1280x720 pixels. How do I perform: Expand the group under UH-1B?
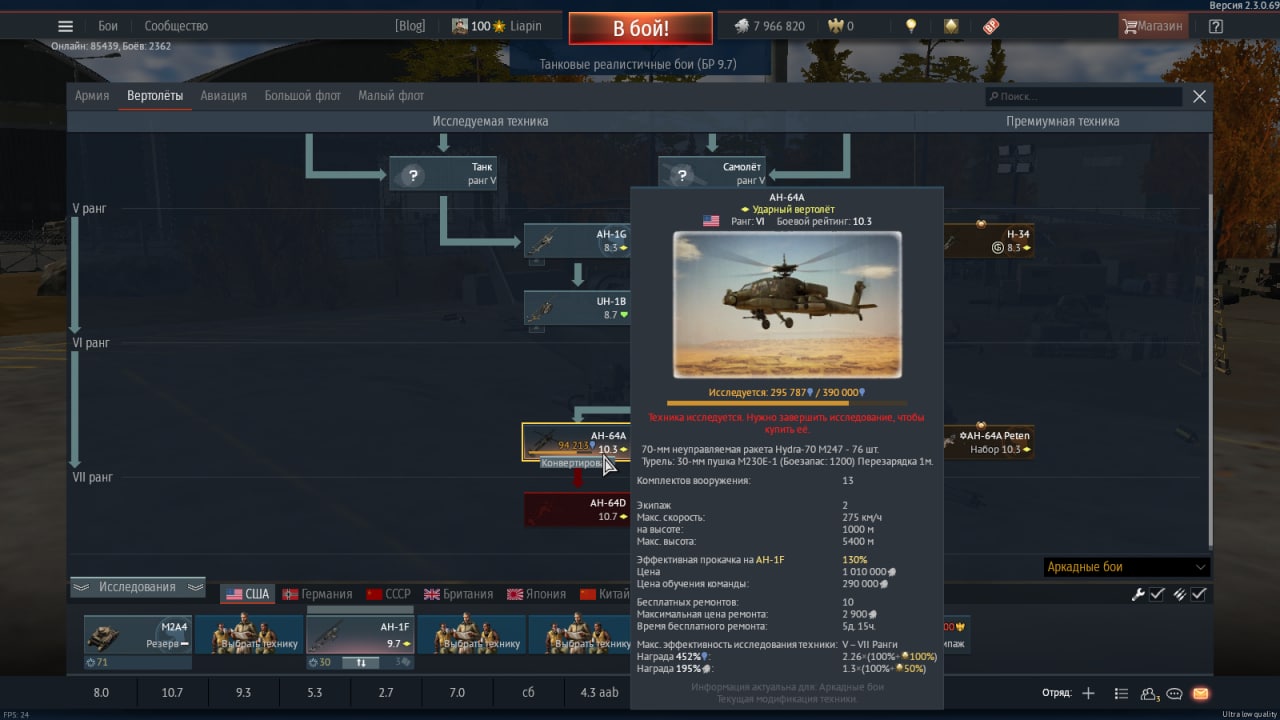point(537,329)
